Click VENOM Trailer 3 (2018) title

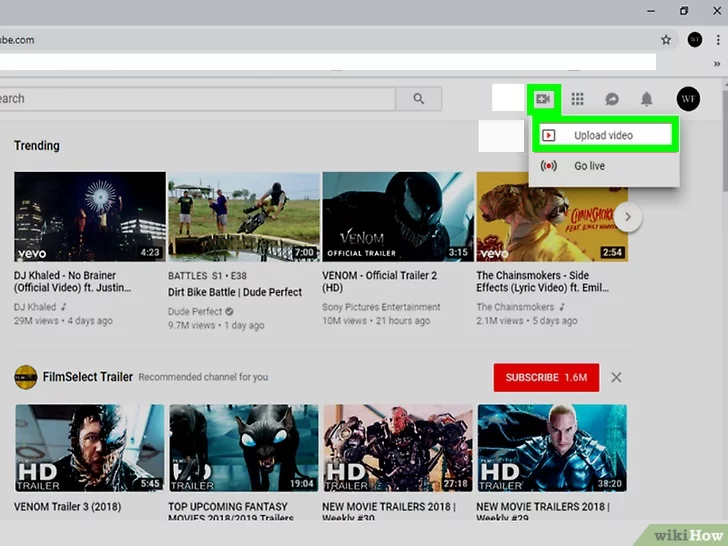point(67,507)
